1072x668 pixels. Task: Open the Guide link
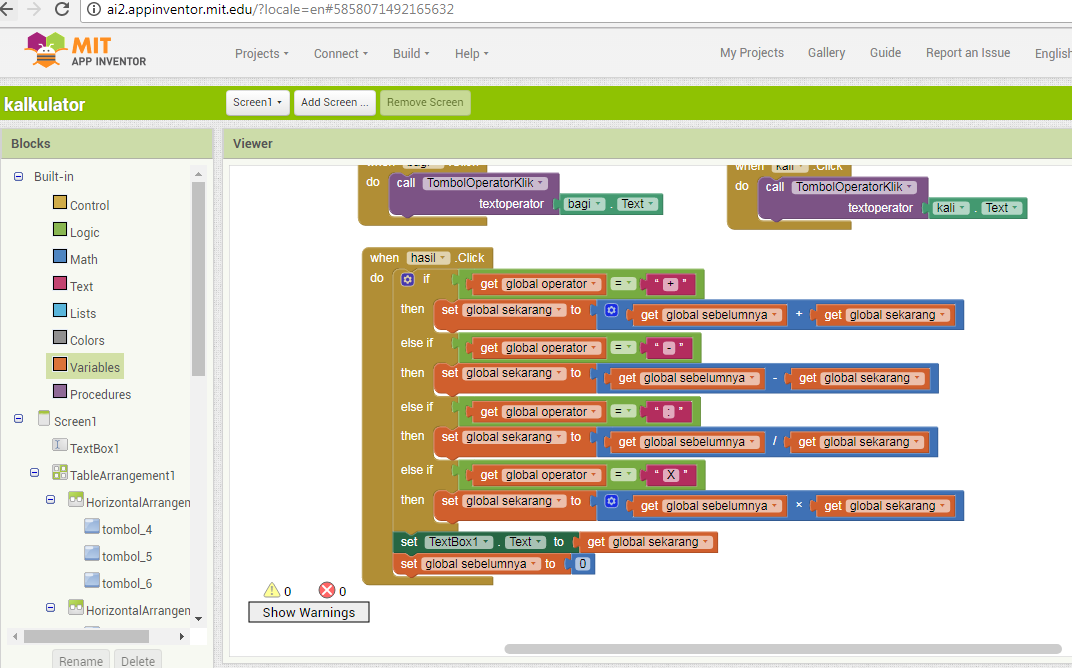(885, 53)
